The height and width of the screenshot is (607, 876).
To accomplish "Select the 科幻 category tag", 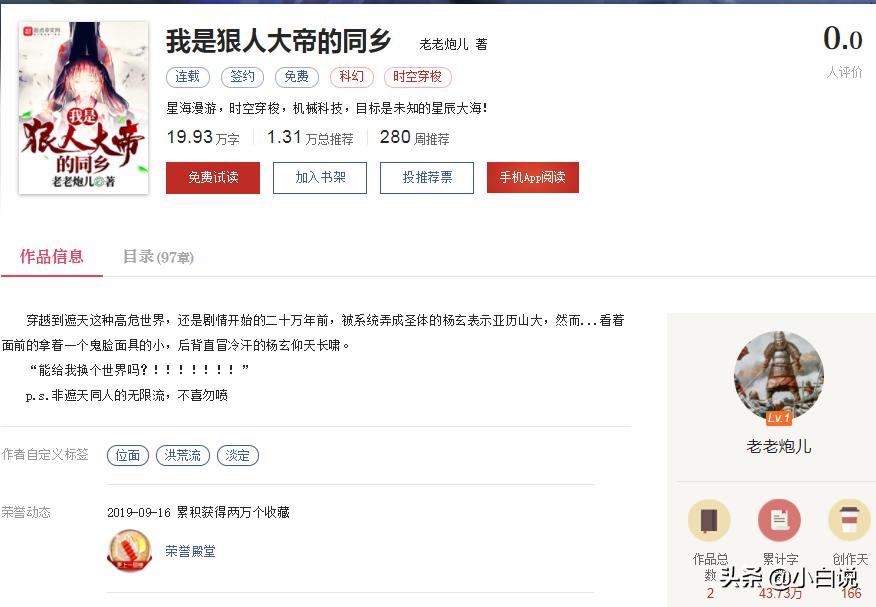I will click(x=352, y=76).
